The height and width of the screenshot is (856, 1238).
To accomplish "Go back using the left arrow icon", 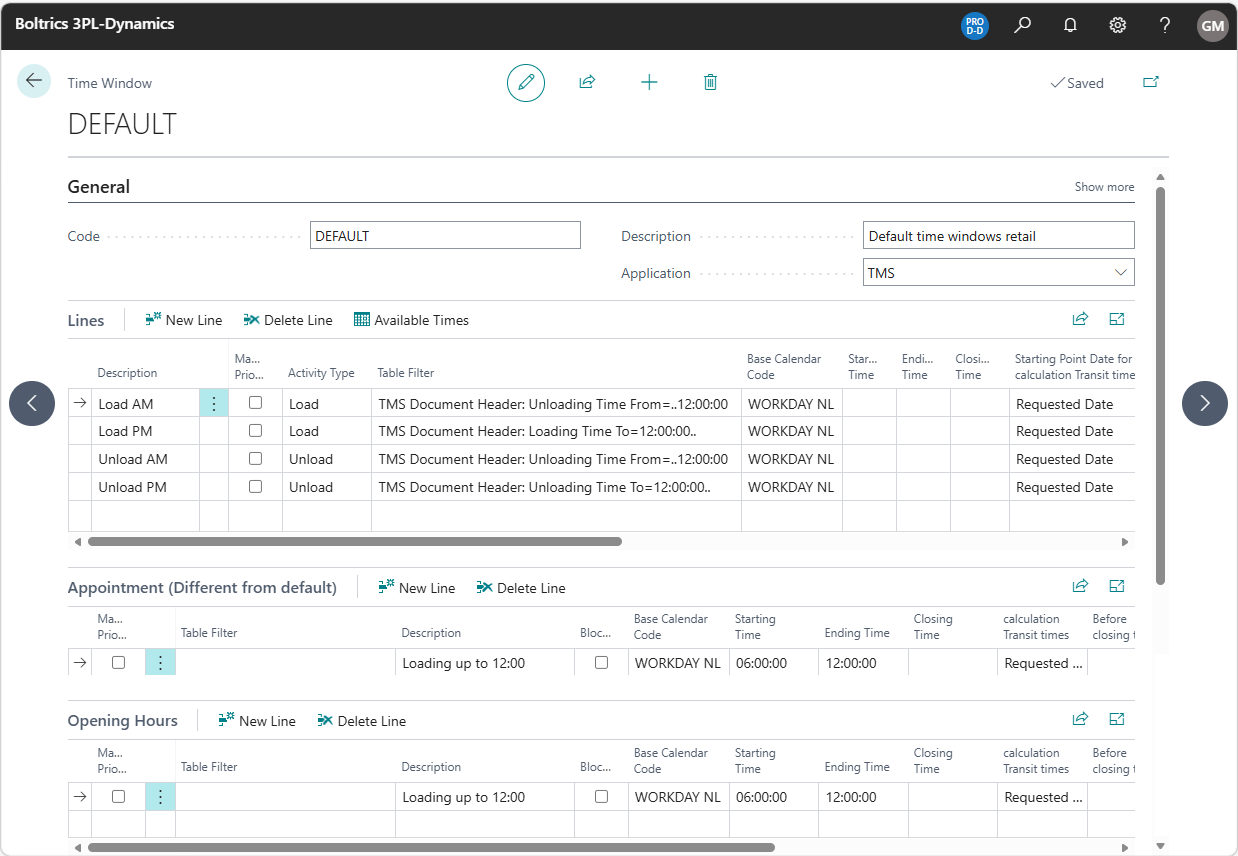I will coord(34,81).
